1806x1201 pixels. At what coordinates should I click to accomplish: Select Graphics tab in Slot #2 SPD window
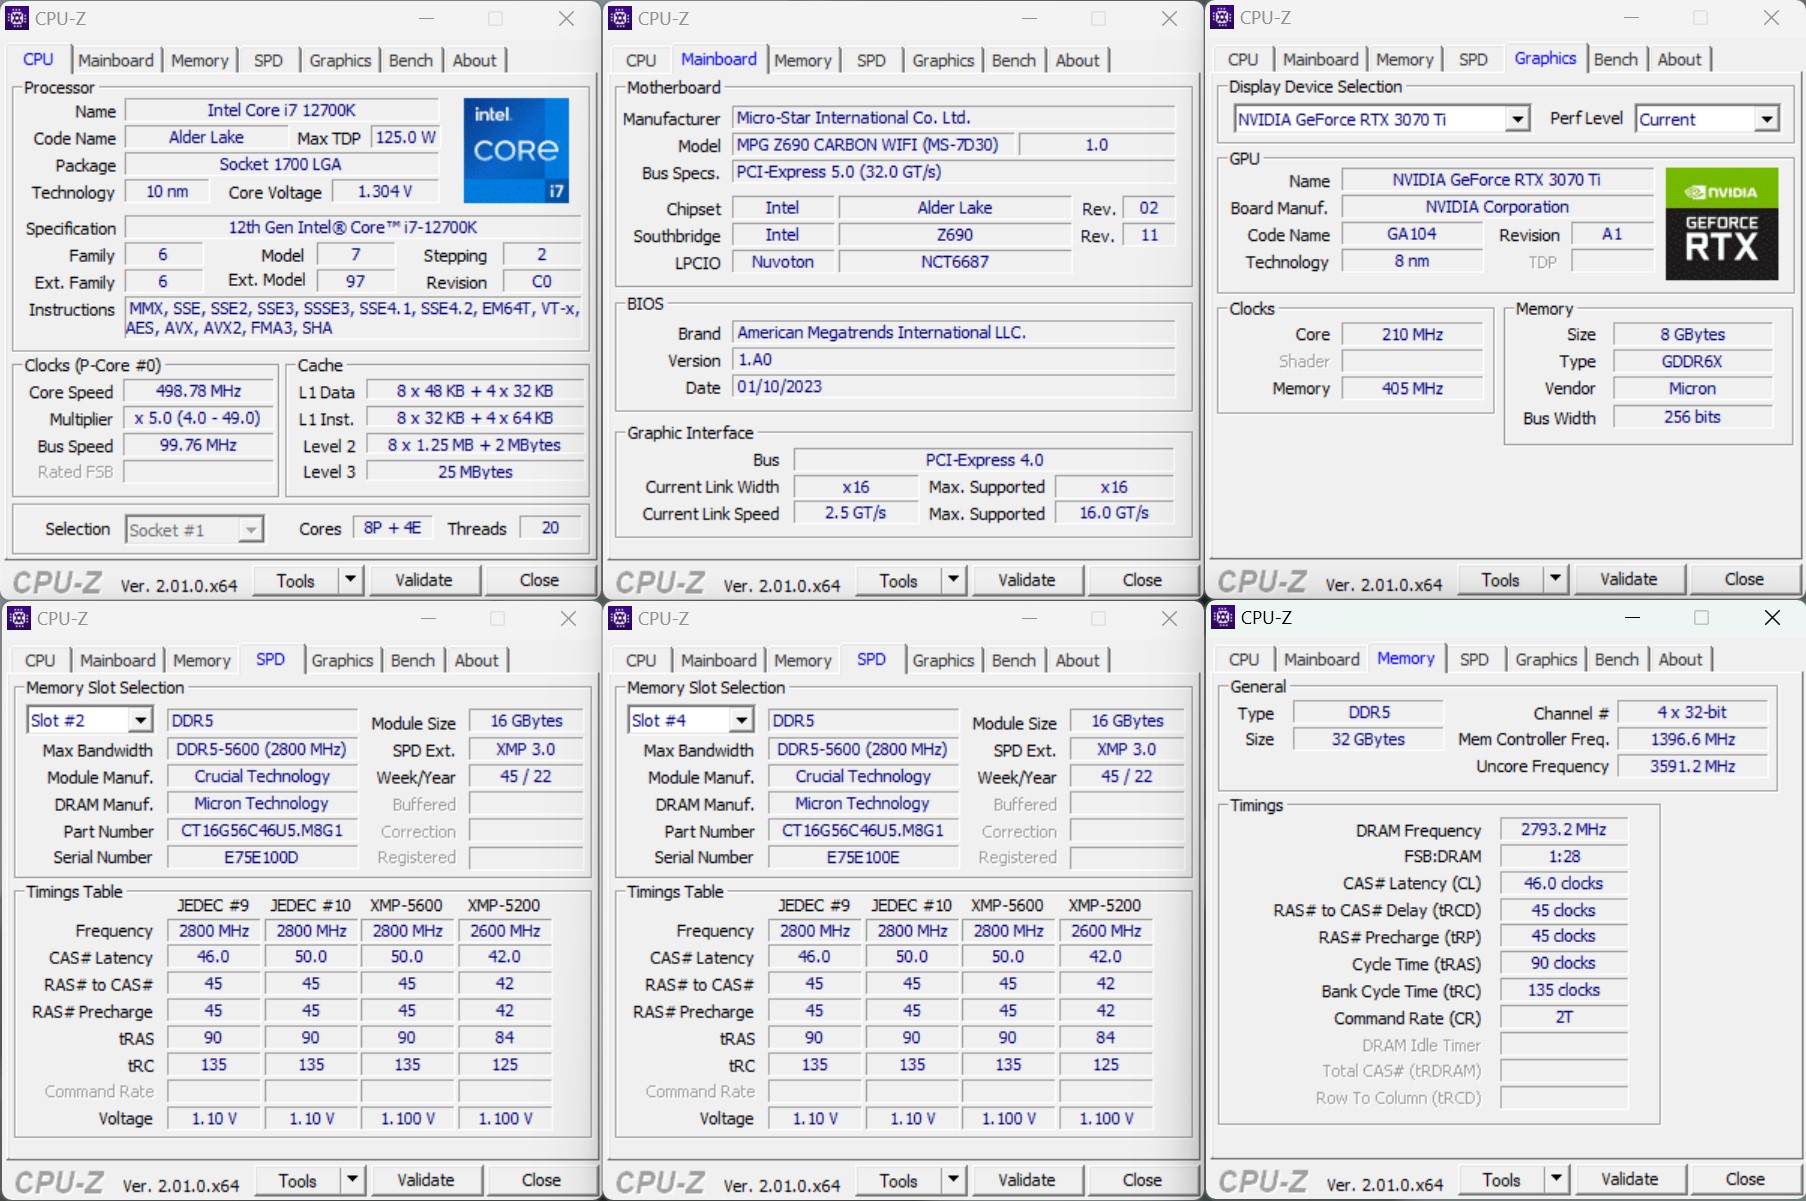click(342, 660)
